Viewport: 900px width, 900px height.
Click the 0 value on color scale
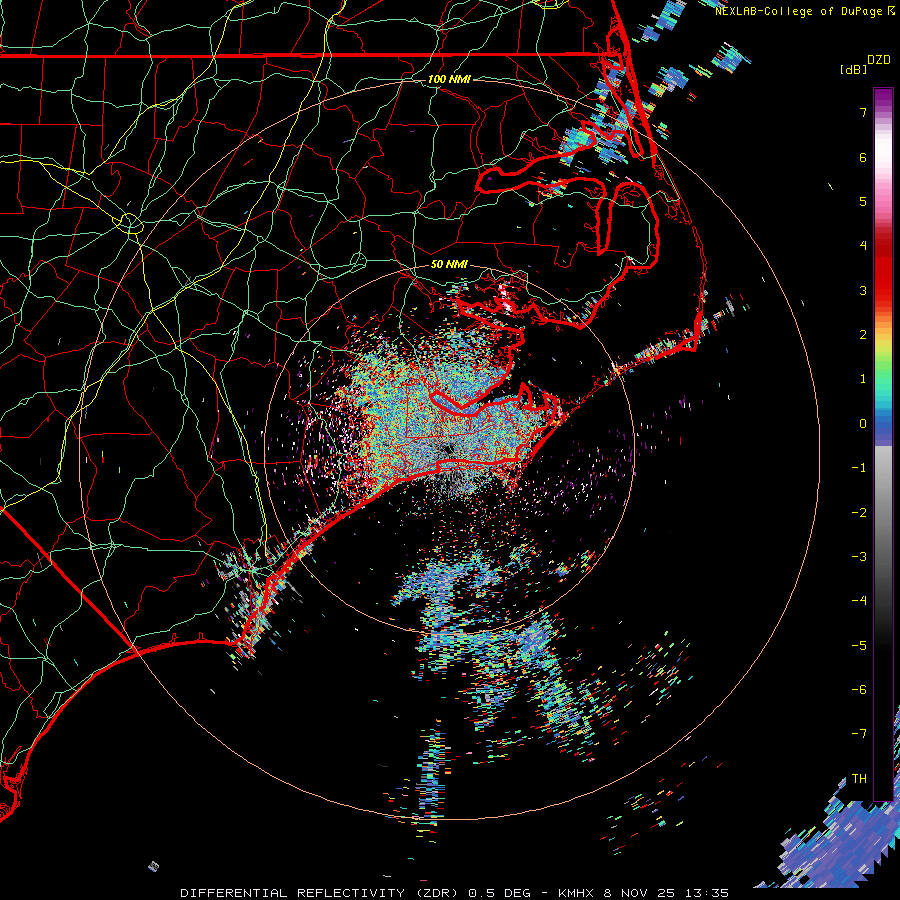863,424
